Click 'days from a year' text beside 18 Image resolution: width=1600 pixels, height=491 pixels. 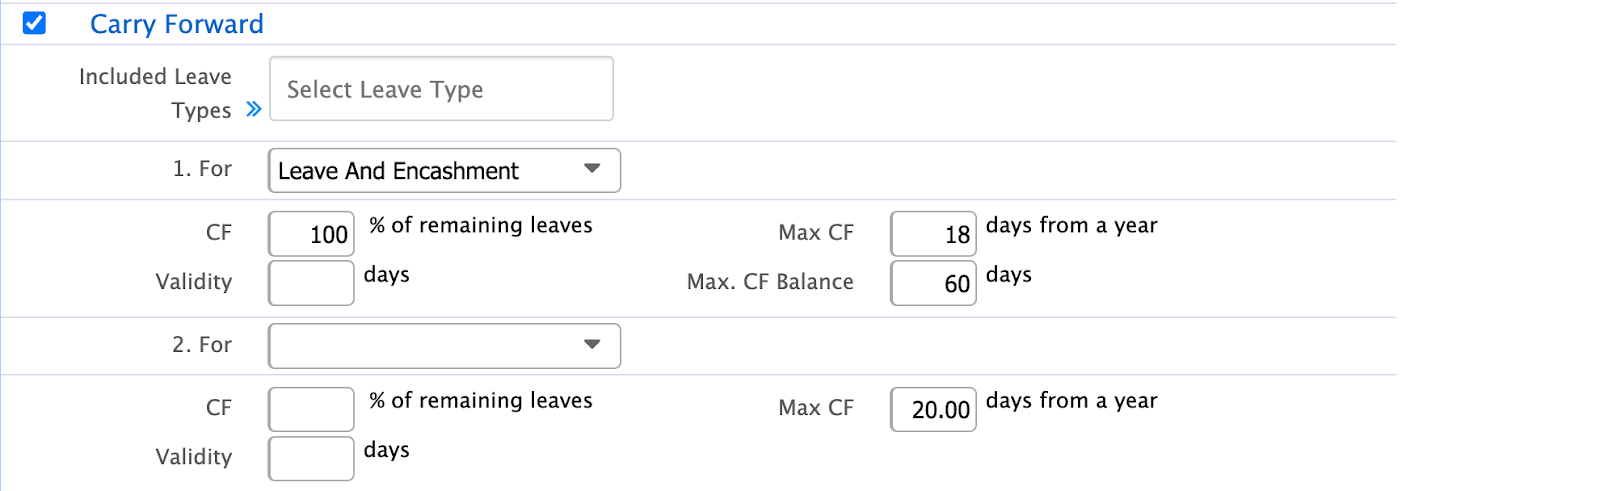(x=1071, y=226)
